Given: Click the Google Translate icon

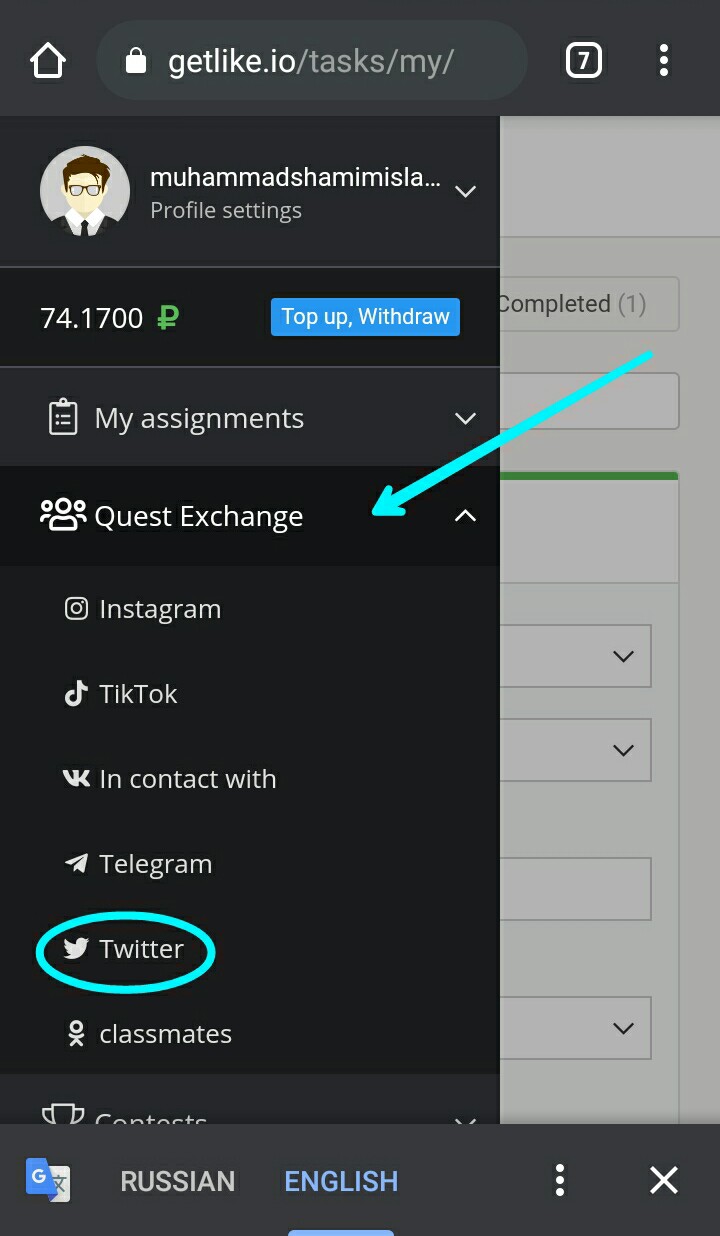Looking at the screenshot, I should 48,1180.
